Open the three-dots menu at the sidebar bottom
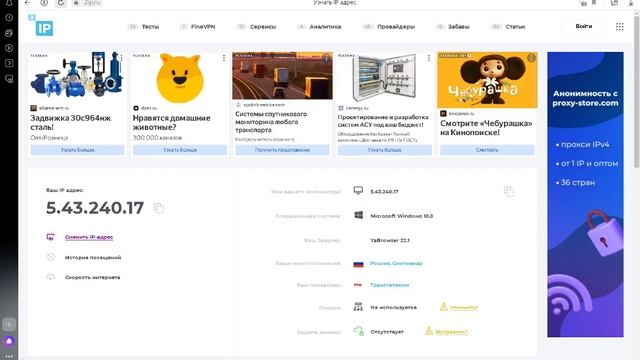Viewport: 640px width, 360px height. point(9,356)
